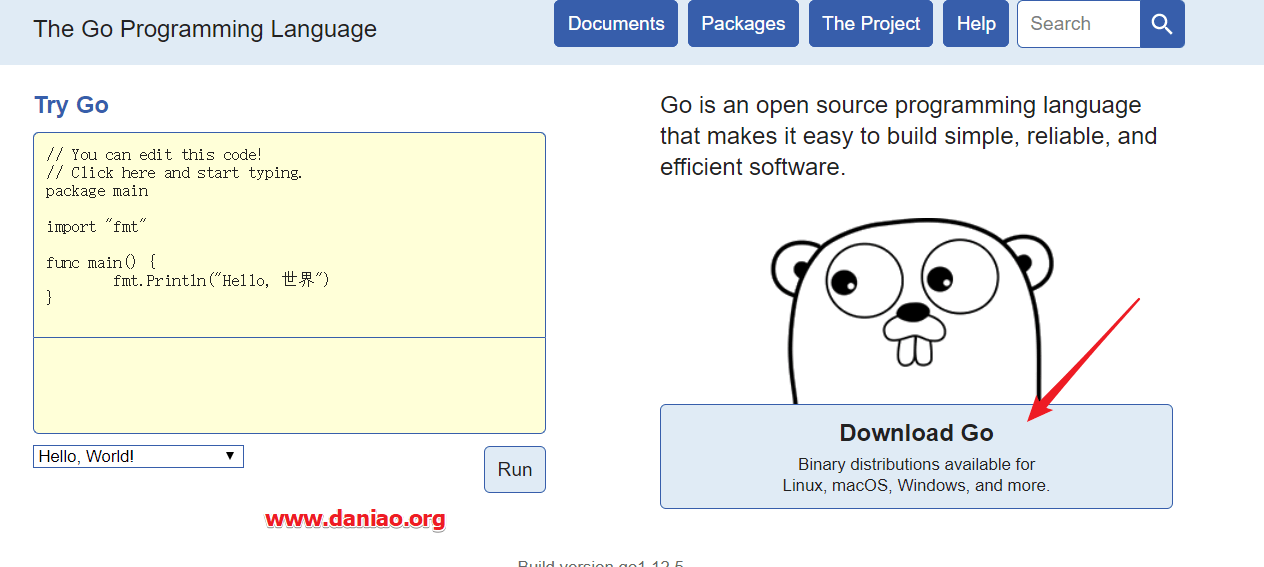Click the Download Go button
Screen dimensions: 1264x567
coord(916,456)
